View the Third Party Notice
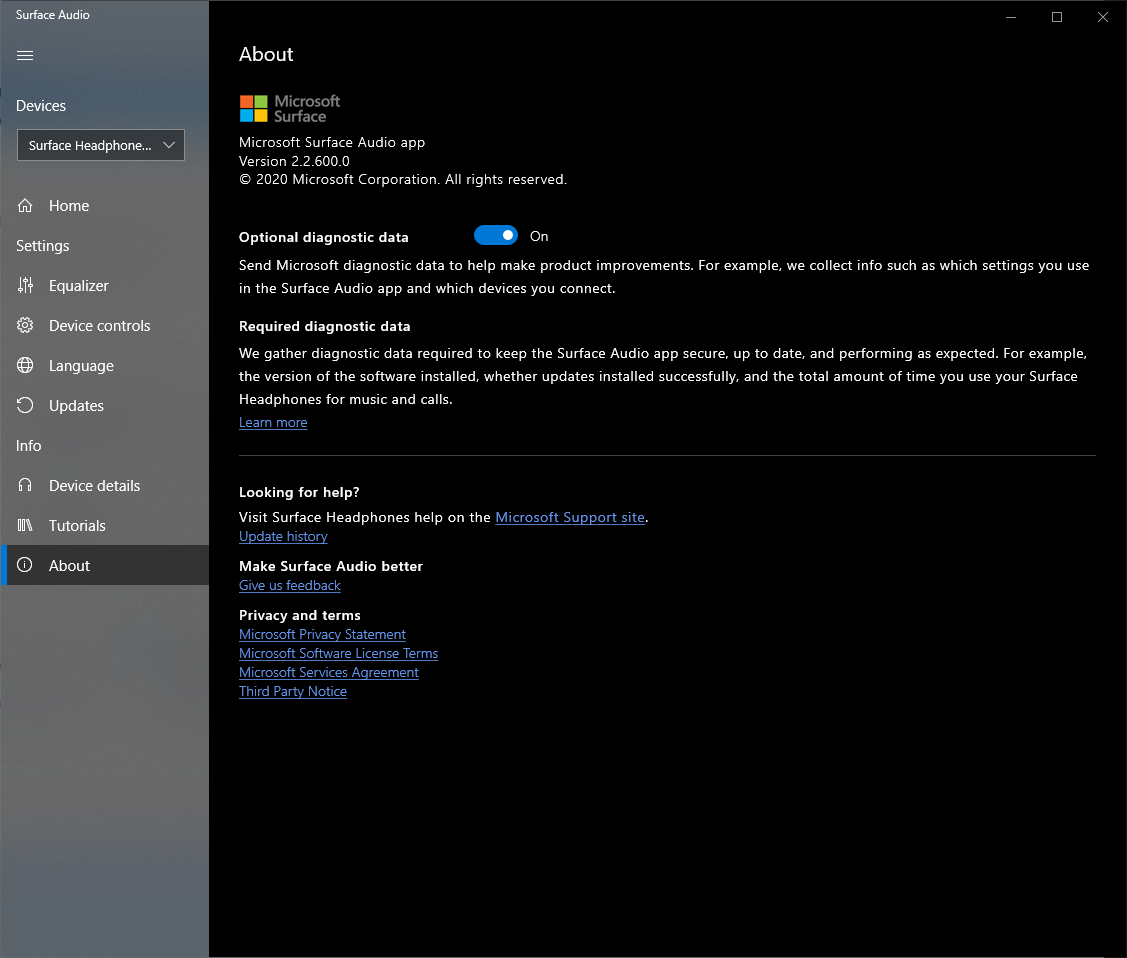The height and width of the screenshot is (958, 1127). [293, 692]
